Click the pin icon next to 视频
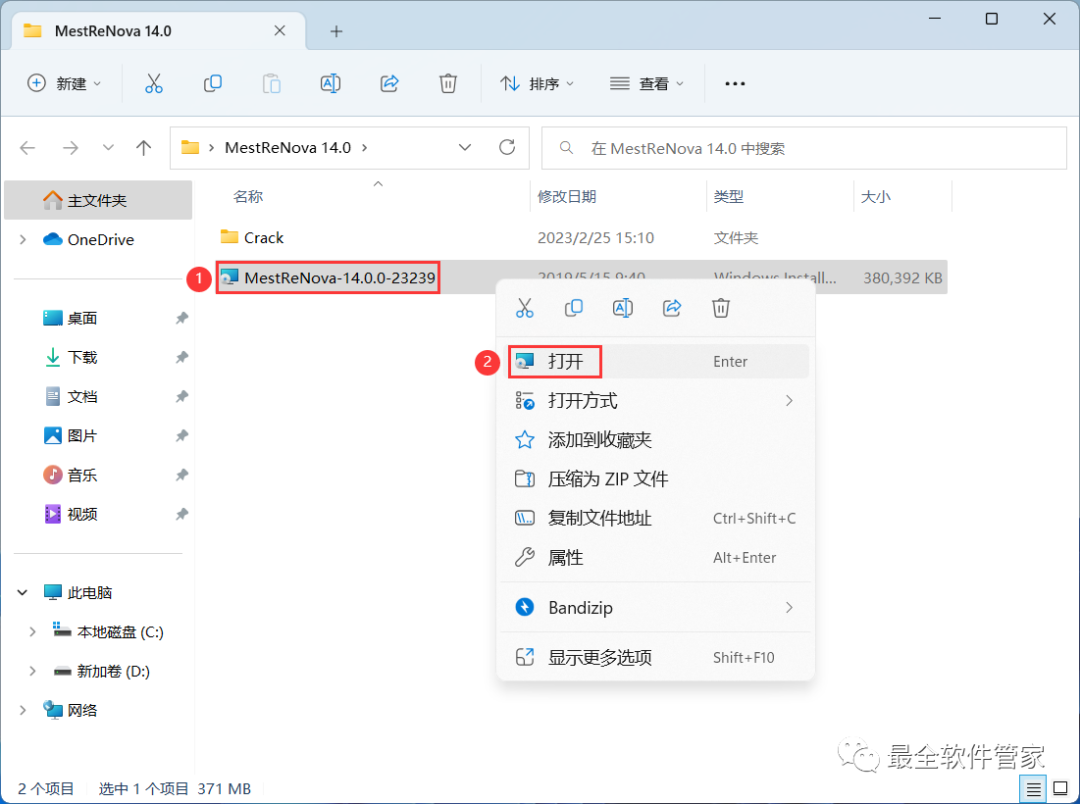Image resolution: width=1080 pixels, height=804 pixels. coord(181,514)
